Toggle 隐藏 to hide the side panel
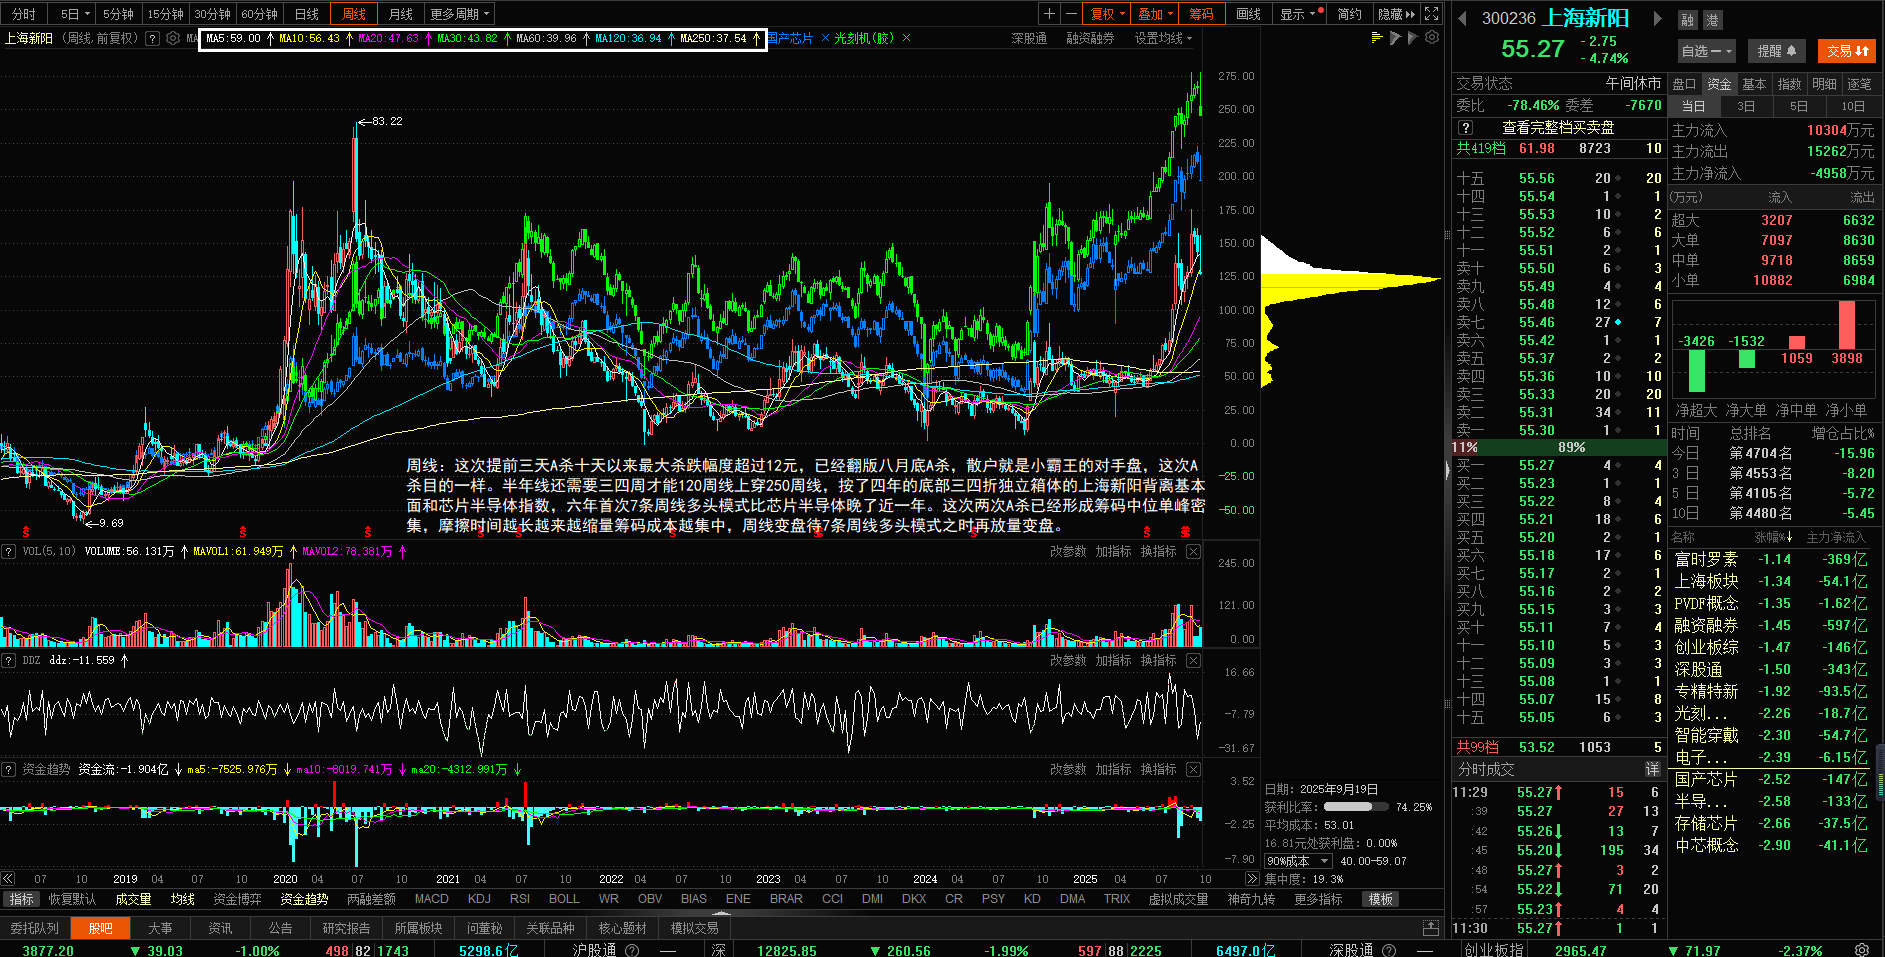This screenshot has width=1885, height=957. (1396, 14)
